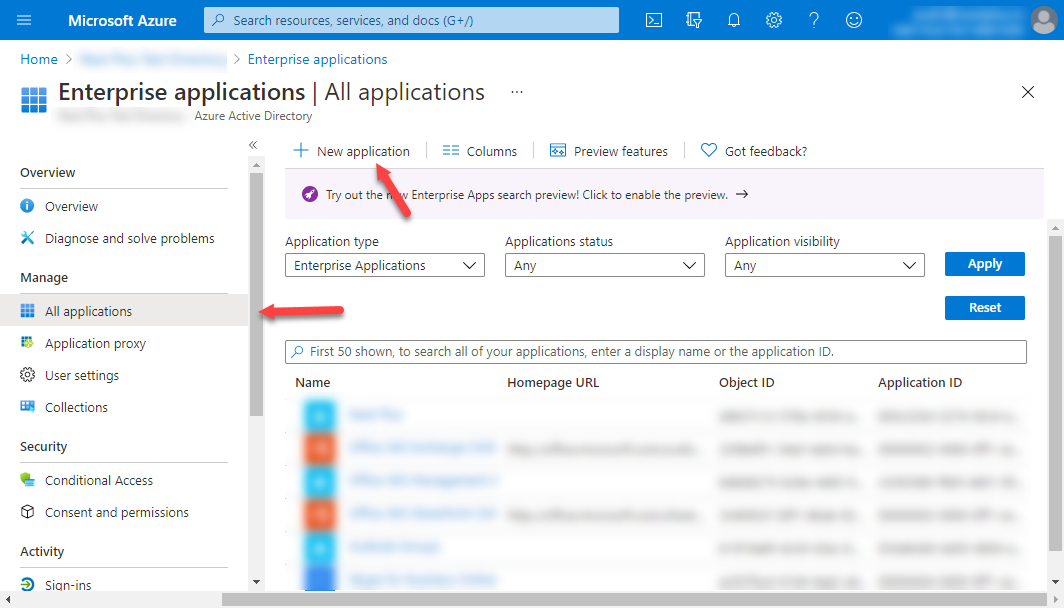Viewport: 1064px width, 608px height.
Task: Click the Reset button
Action: pos(985,307)
